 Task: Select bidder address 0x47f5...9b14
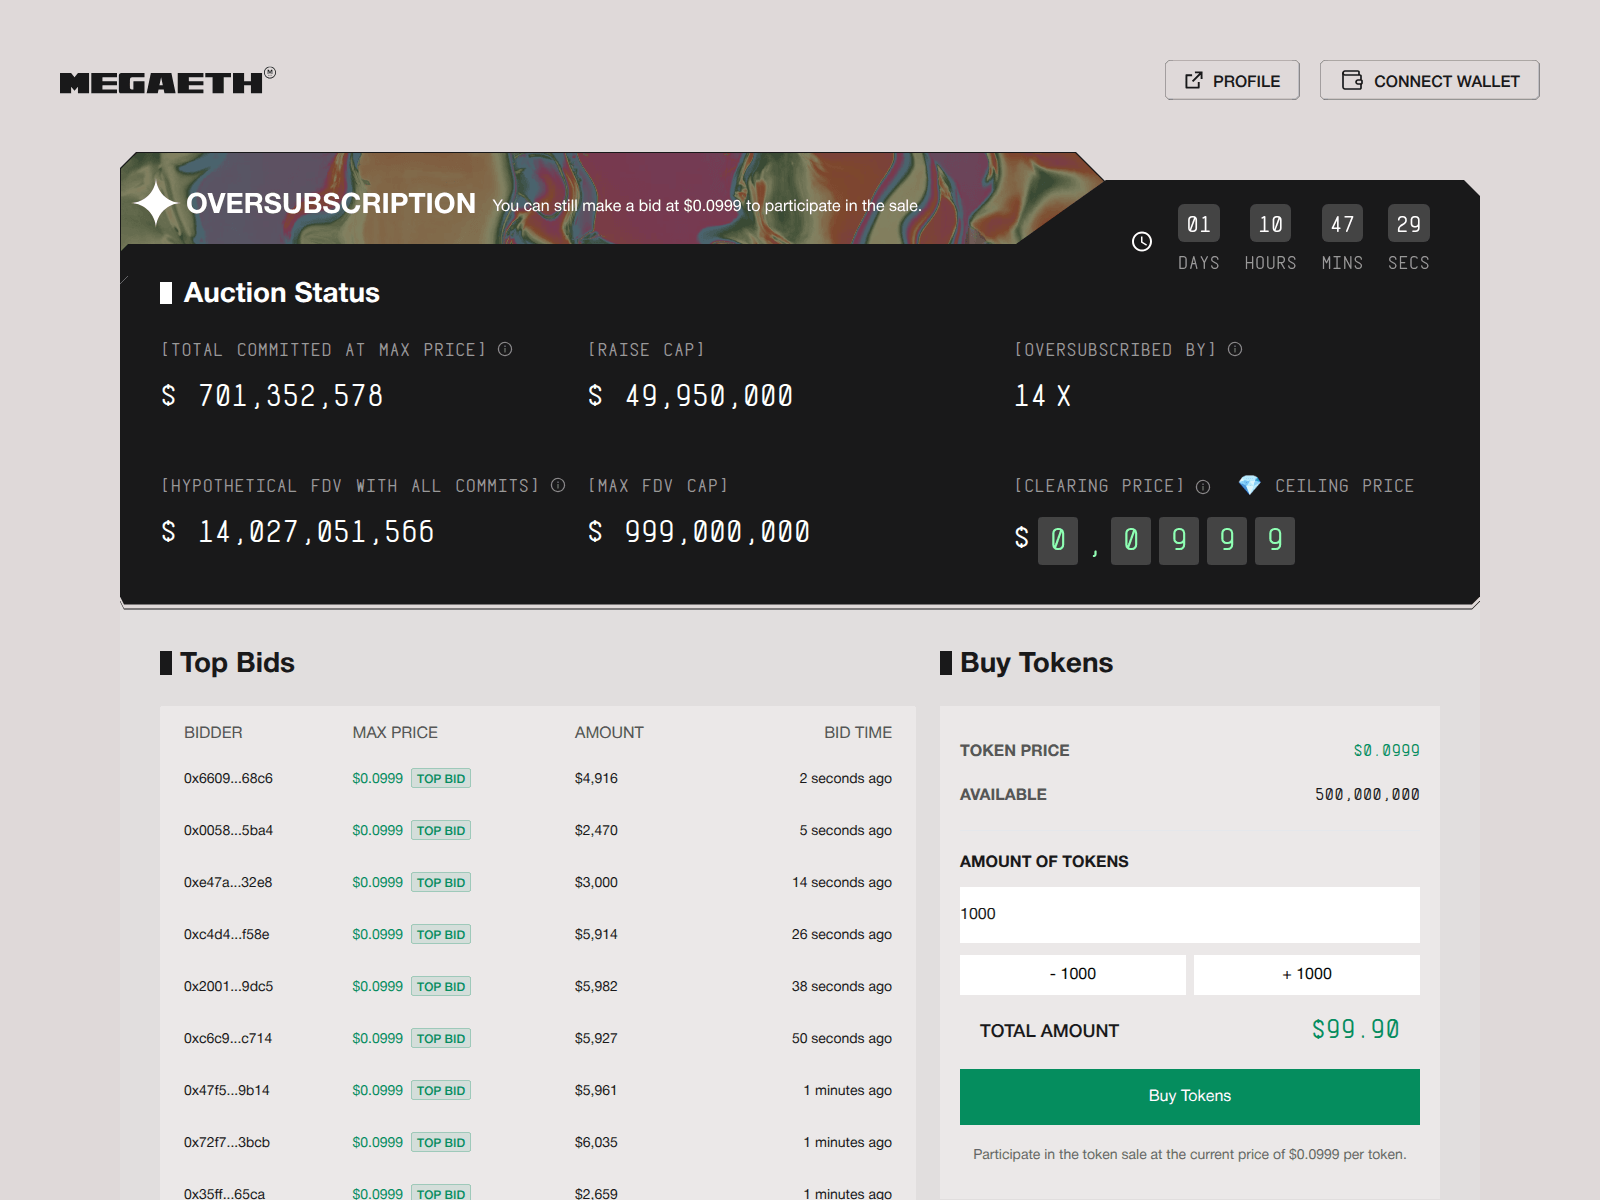click(x=227, y=1090)
